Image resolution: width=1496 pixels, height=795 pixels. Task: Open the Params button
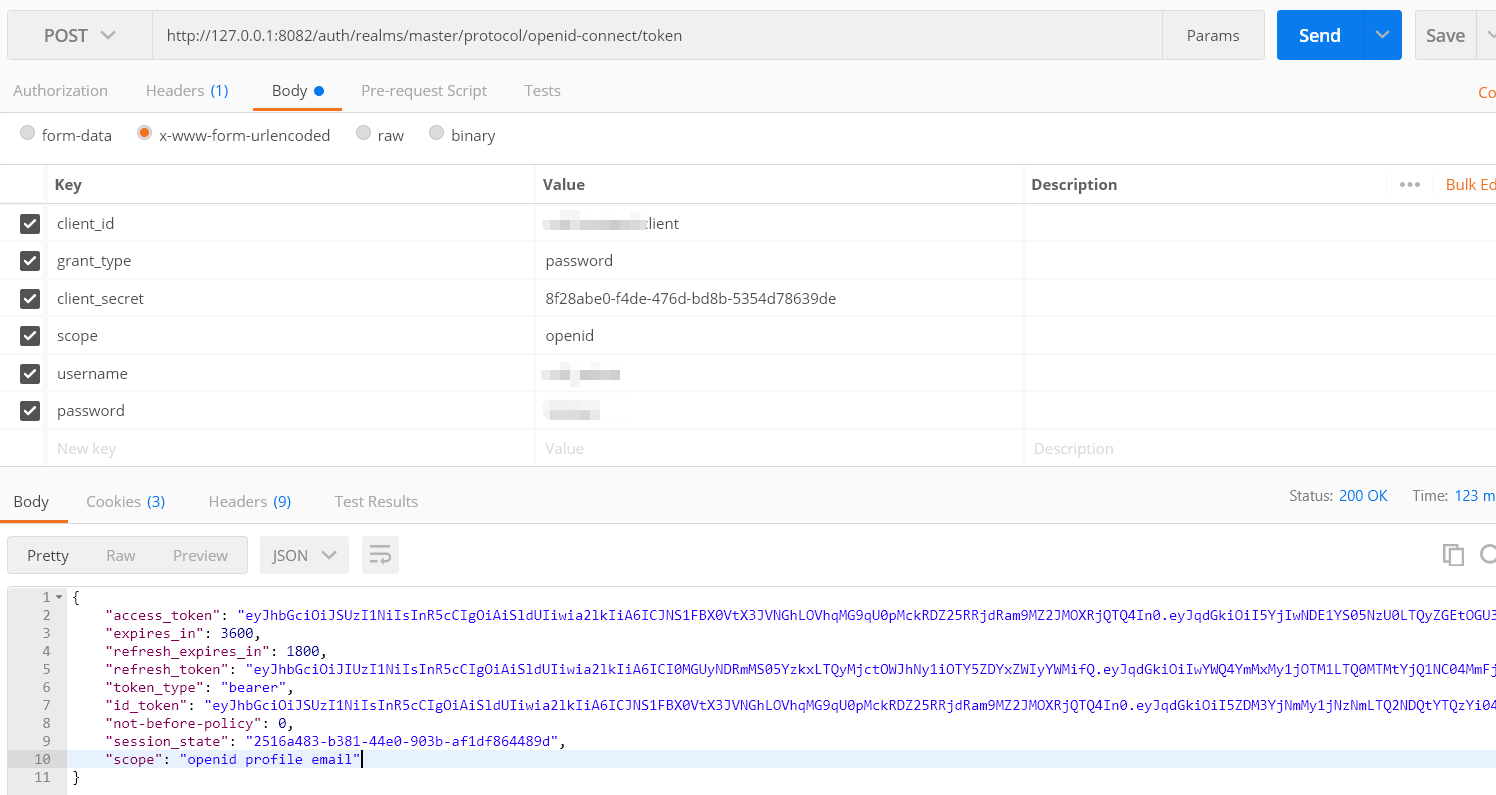pyautogui.click(x=1213, y=35)
